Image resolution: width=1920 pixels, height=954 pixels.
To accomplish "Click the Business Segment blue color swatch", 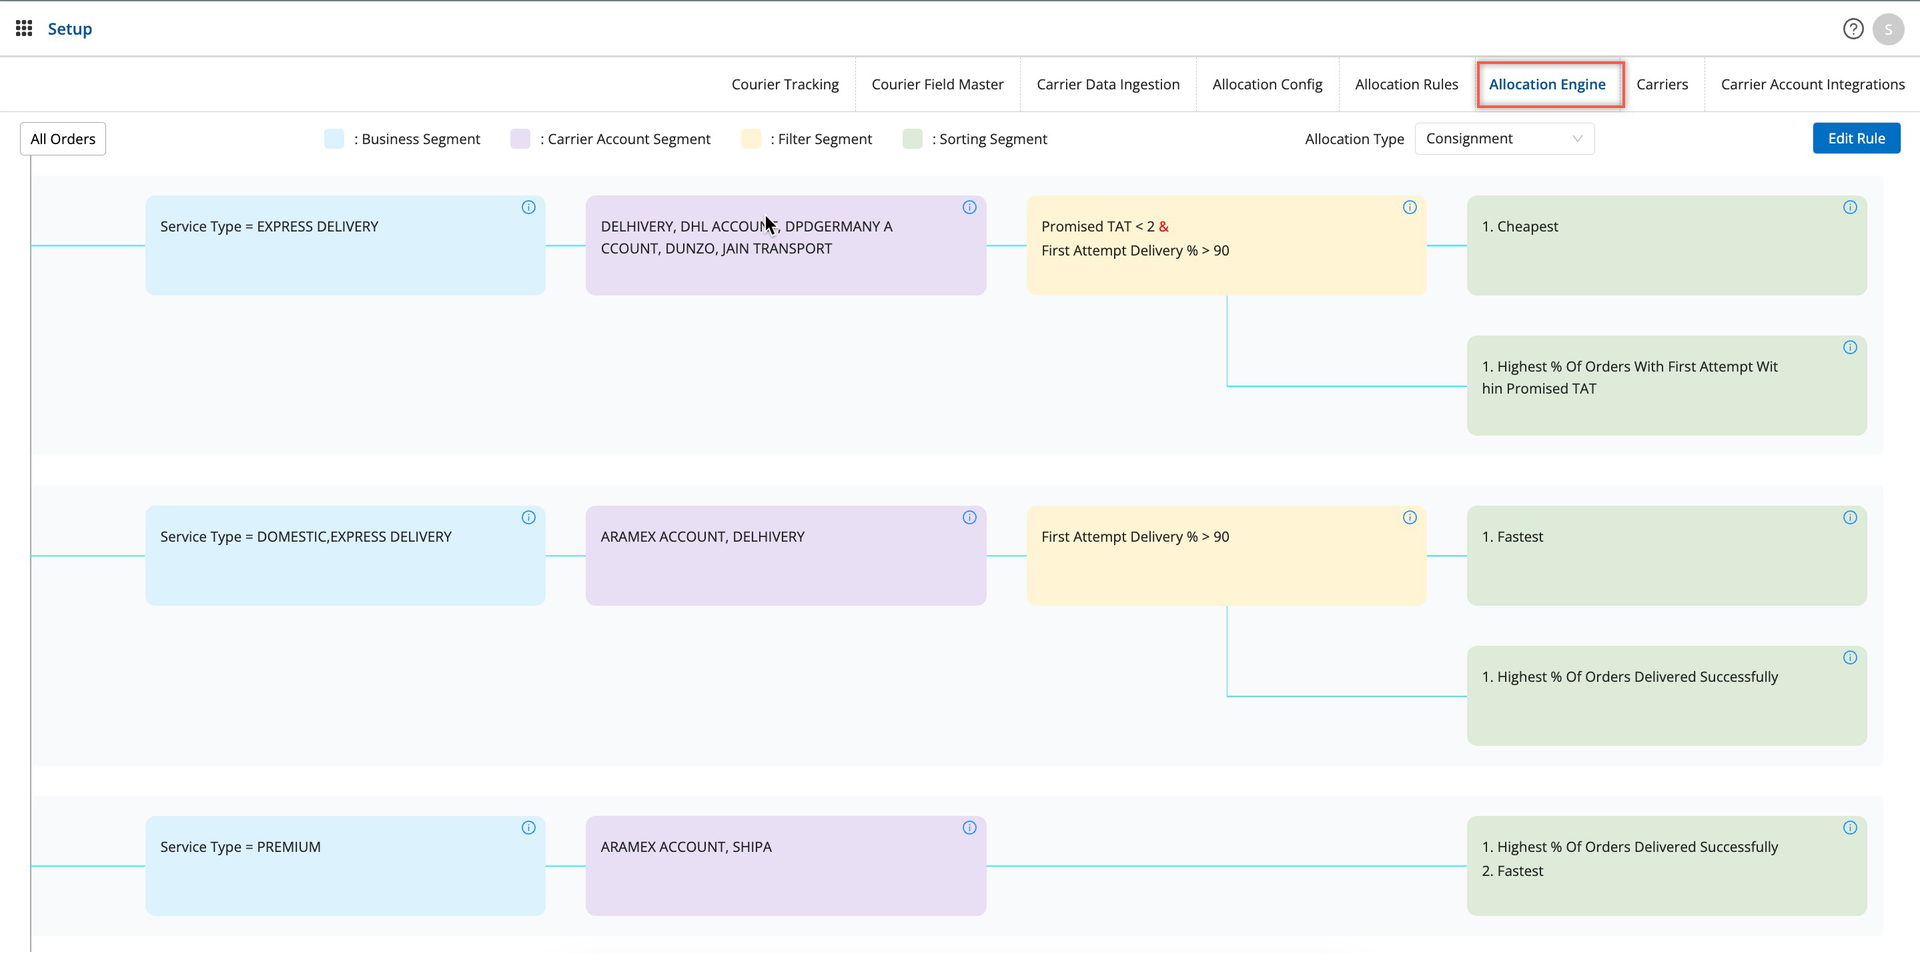I will (334, 139).
